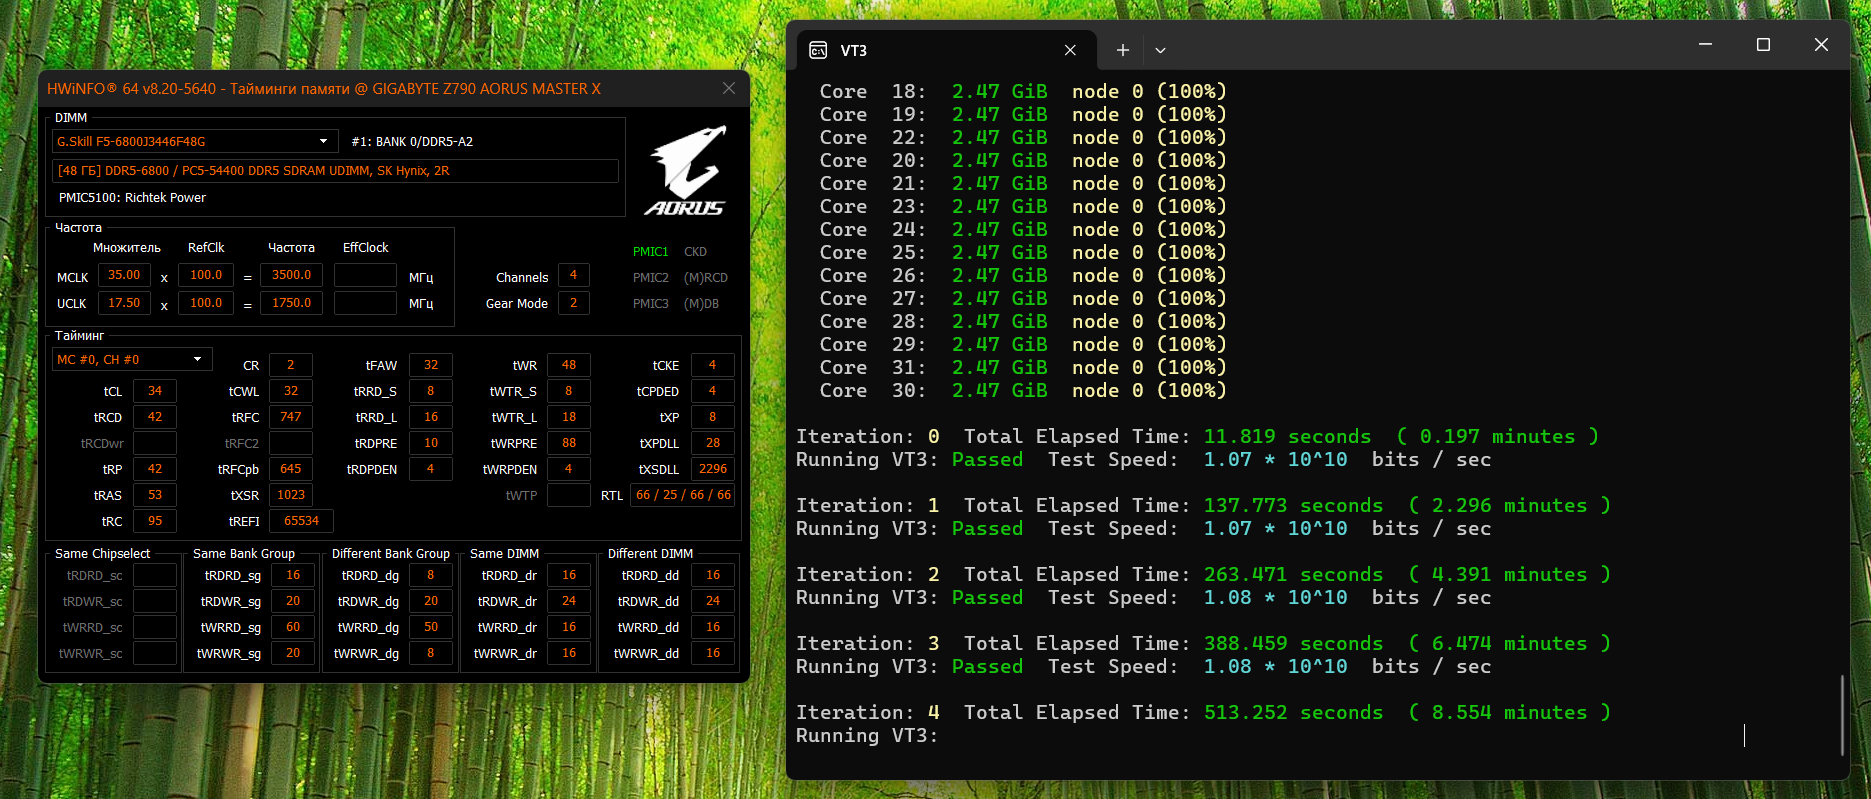Click the tRDPRE value 10

[x=431, y=443]
